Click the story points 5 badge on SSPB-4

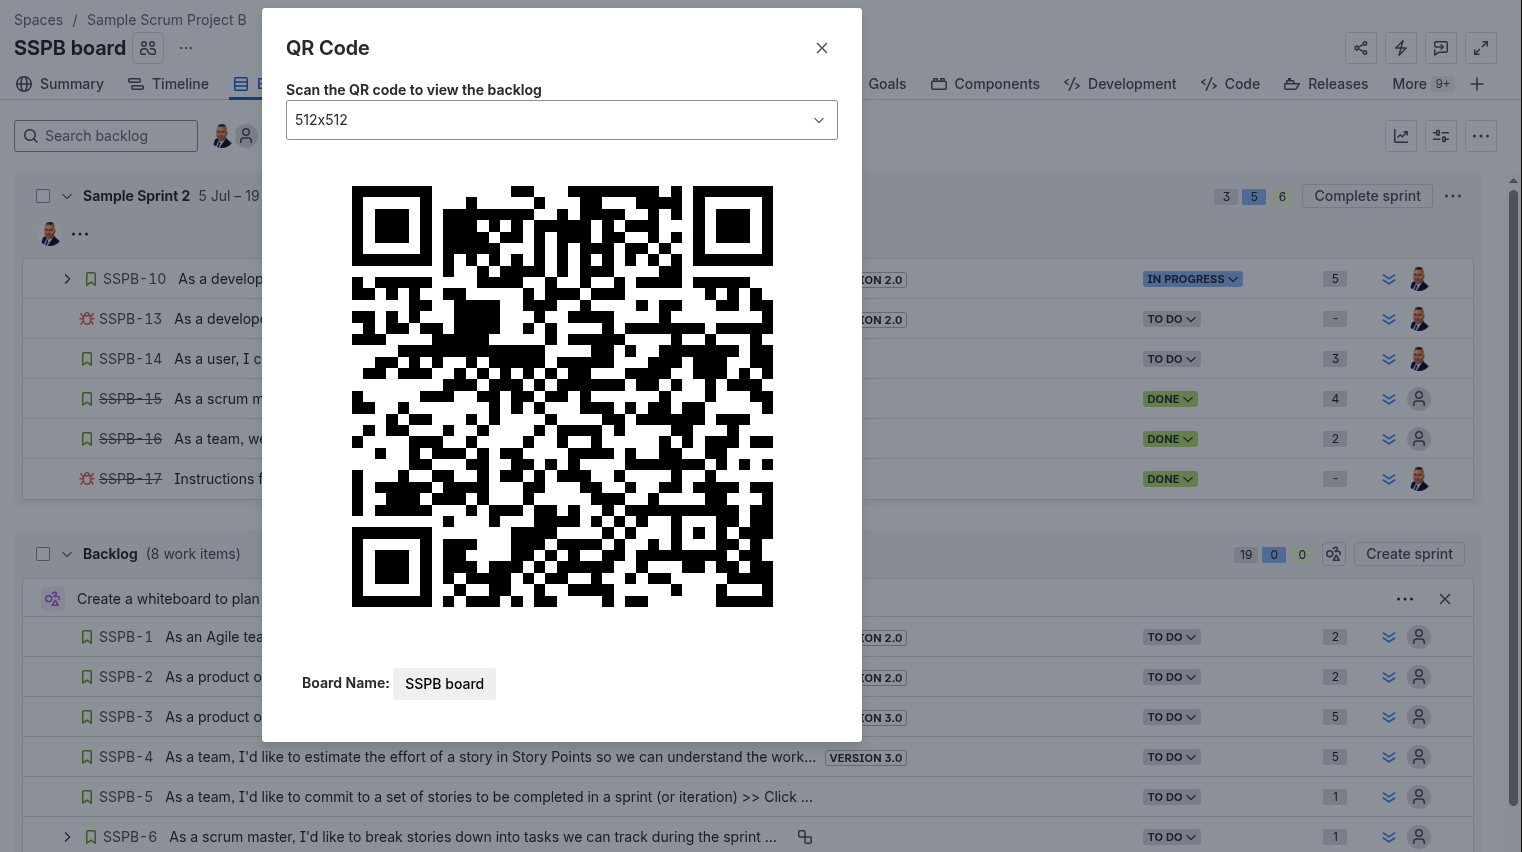tap(1335, 757)
